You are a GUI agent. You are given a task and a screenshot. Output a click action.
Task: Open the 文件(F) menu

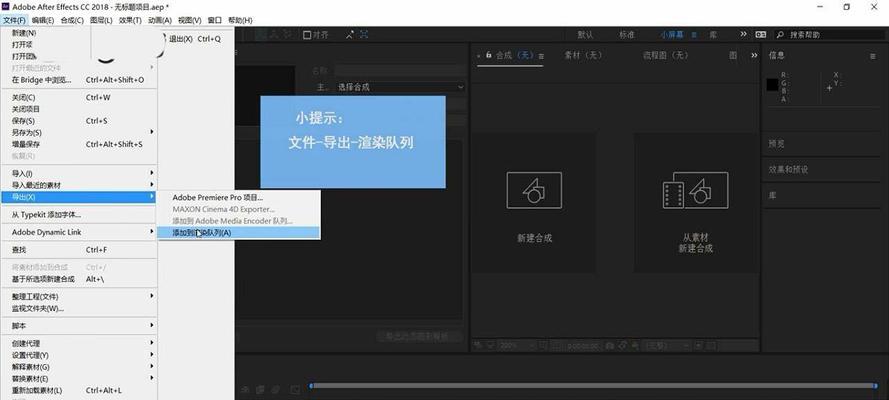[x=14, y=20]
